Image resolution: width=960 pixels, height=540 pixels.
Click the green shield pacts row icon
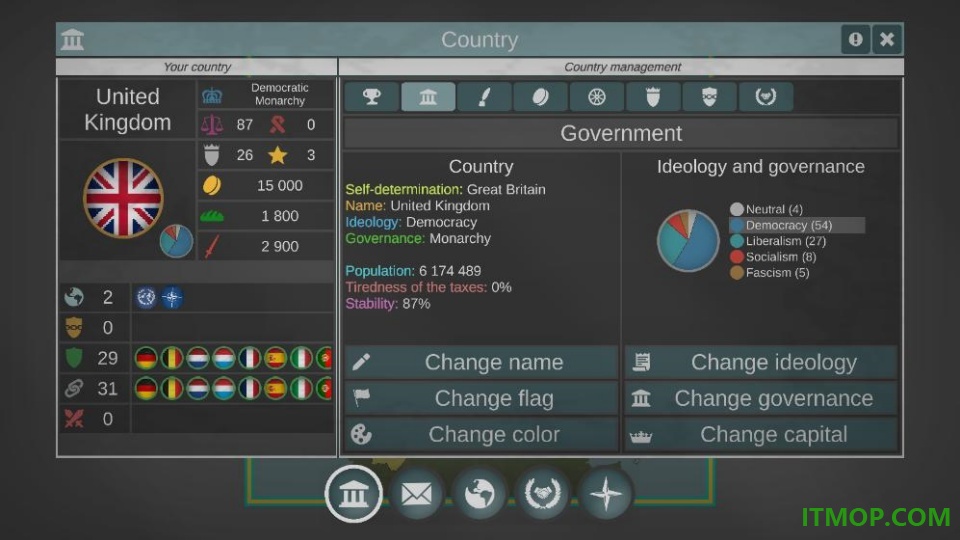(x=73, y=358)
